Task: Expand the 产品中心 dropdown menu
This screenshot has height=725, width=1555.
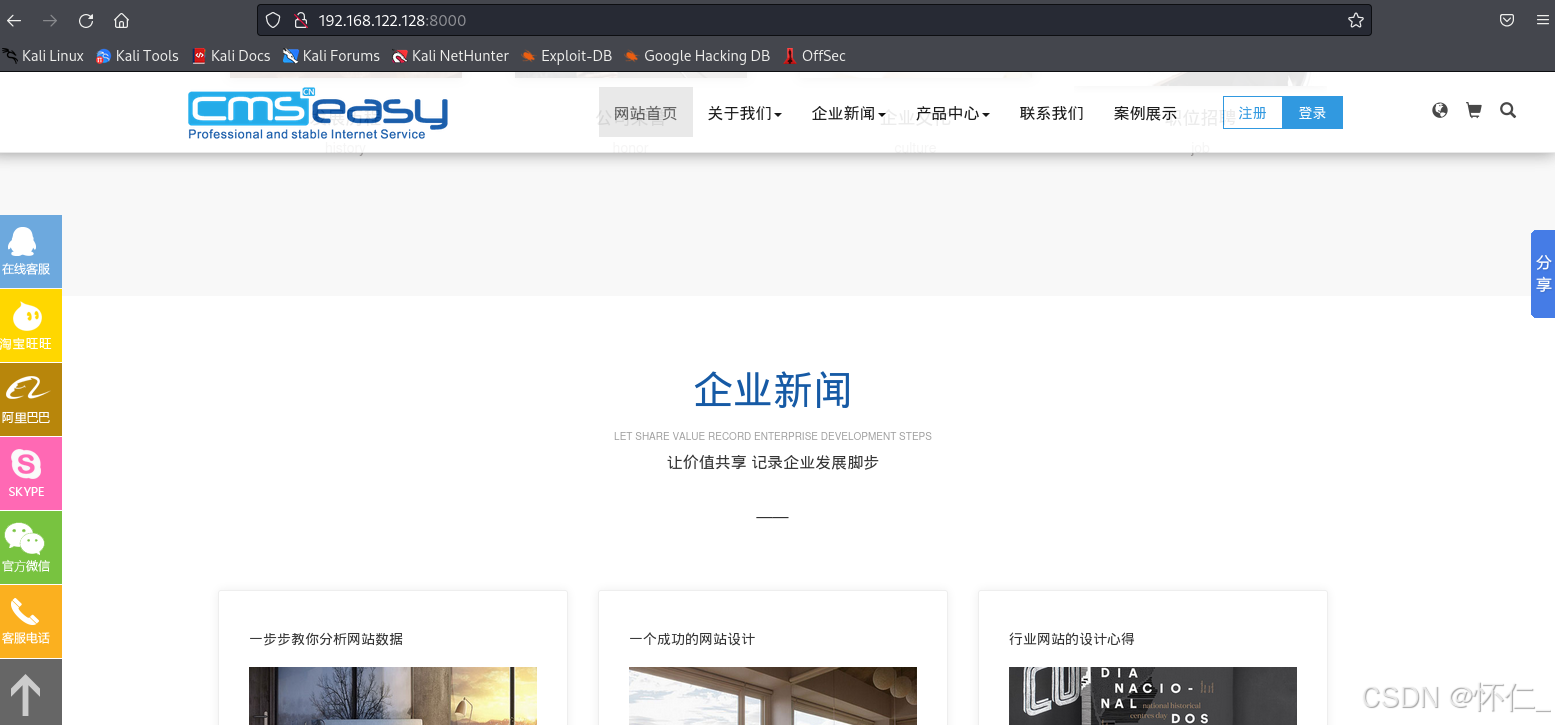Action: 952,113
